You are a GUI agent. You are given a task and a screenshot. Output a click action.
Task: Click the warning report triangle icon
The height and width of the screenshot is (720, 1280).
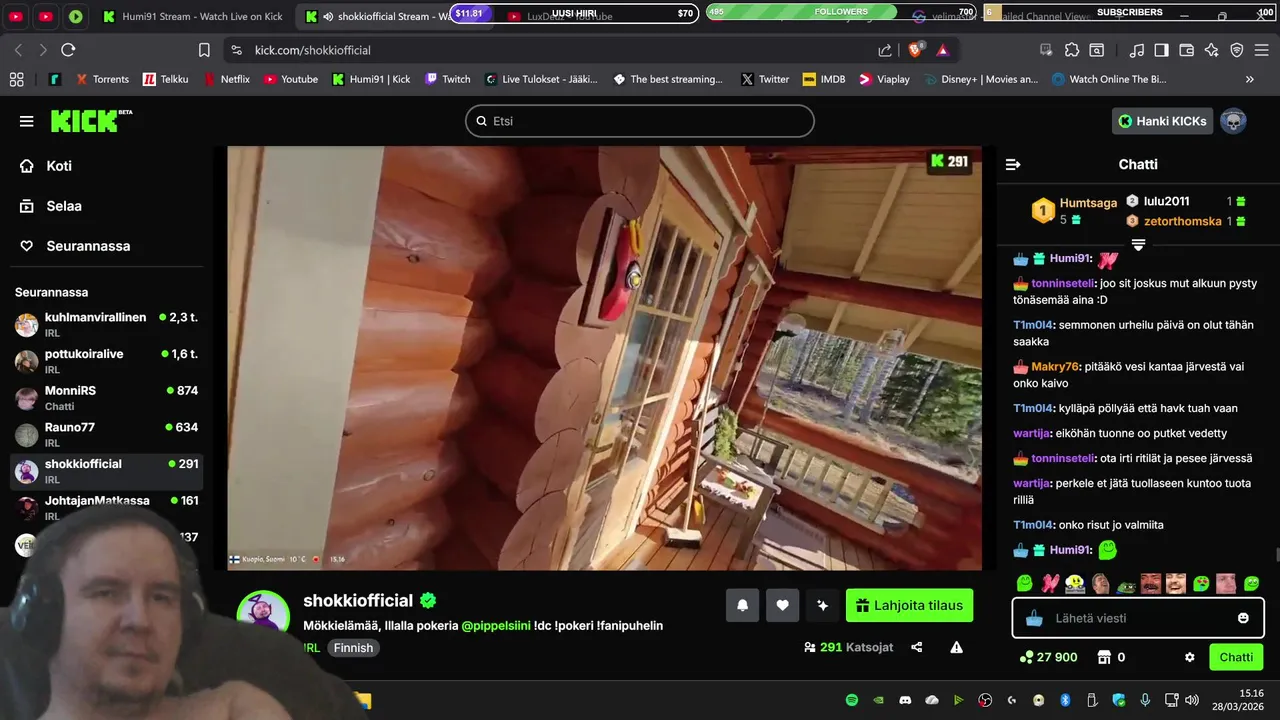tap(956, 647)
